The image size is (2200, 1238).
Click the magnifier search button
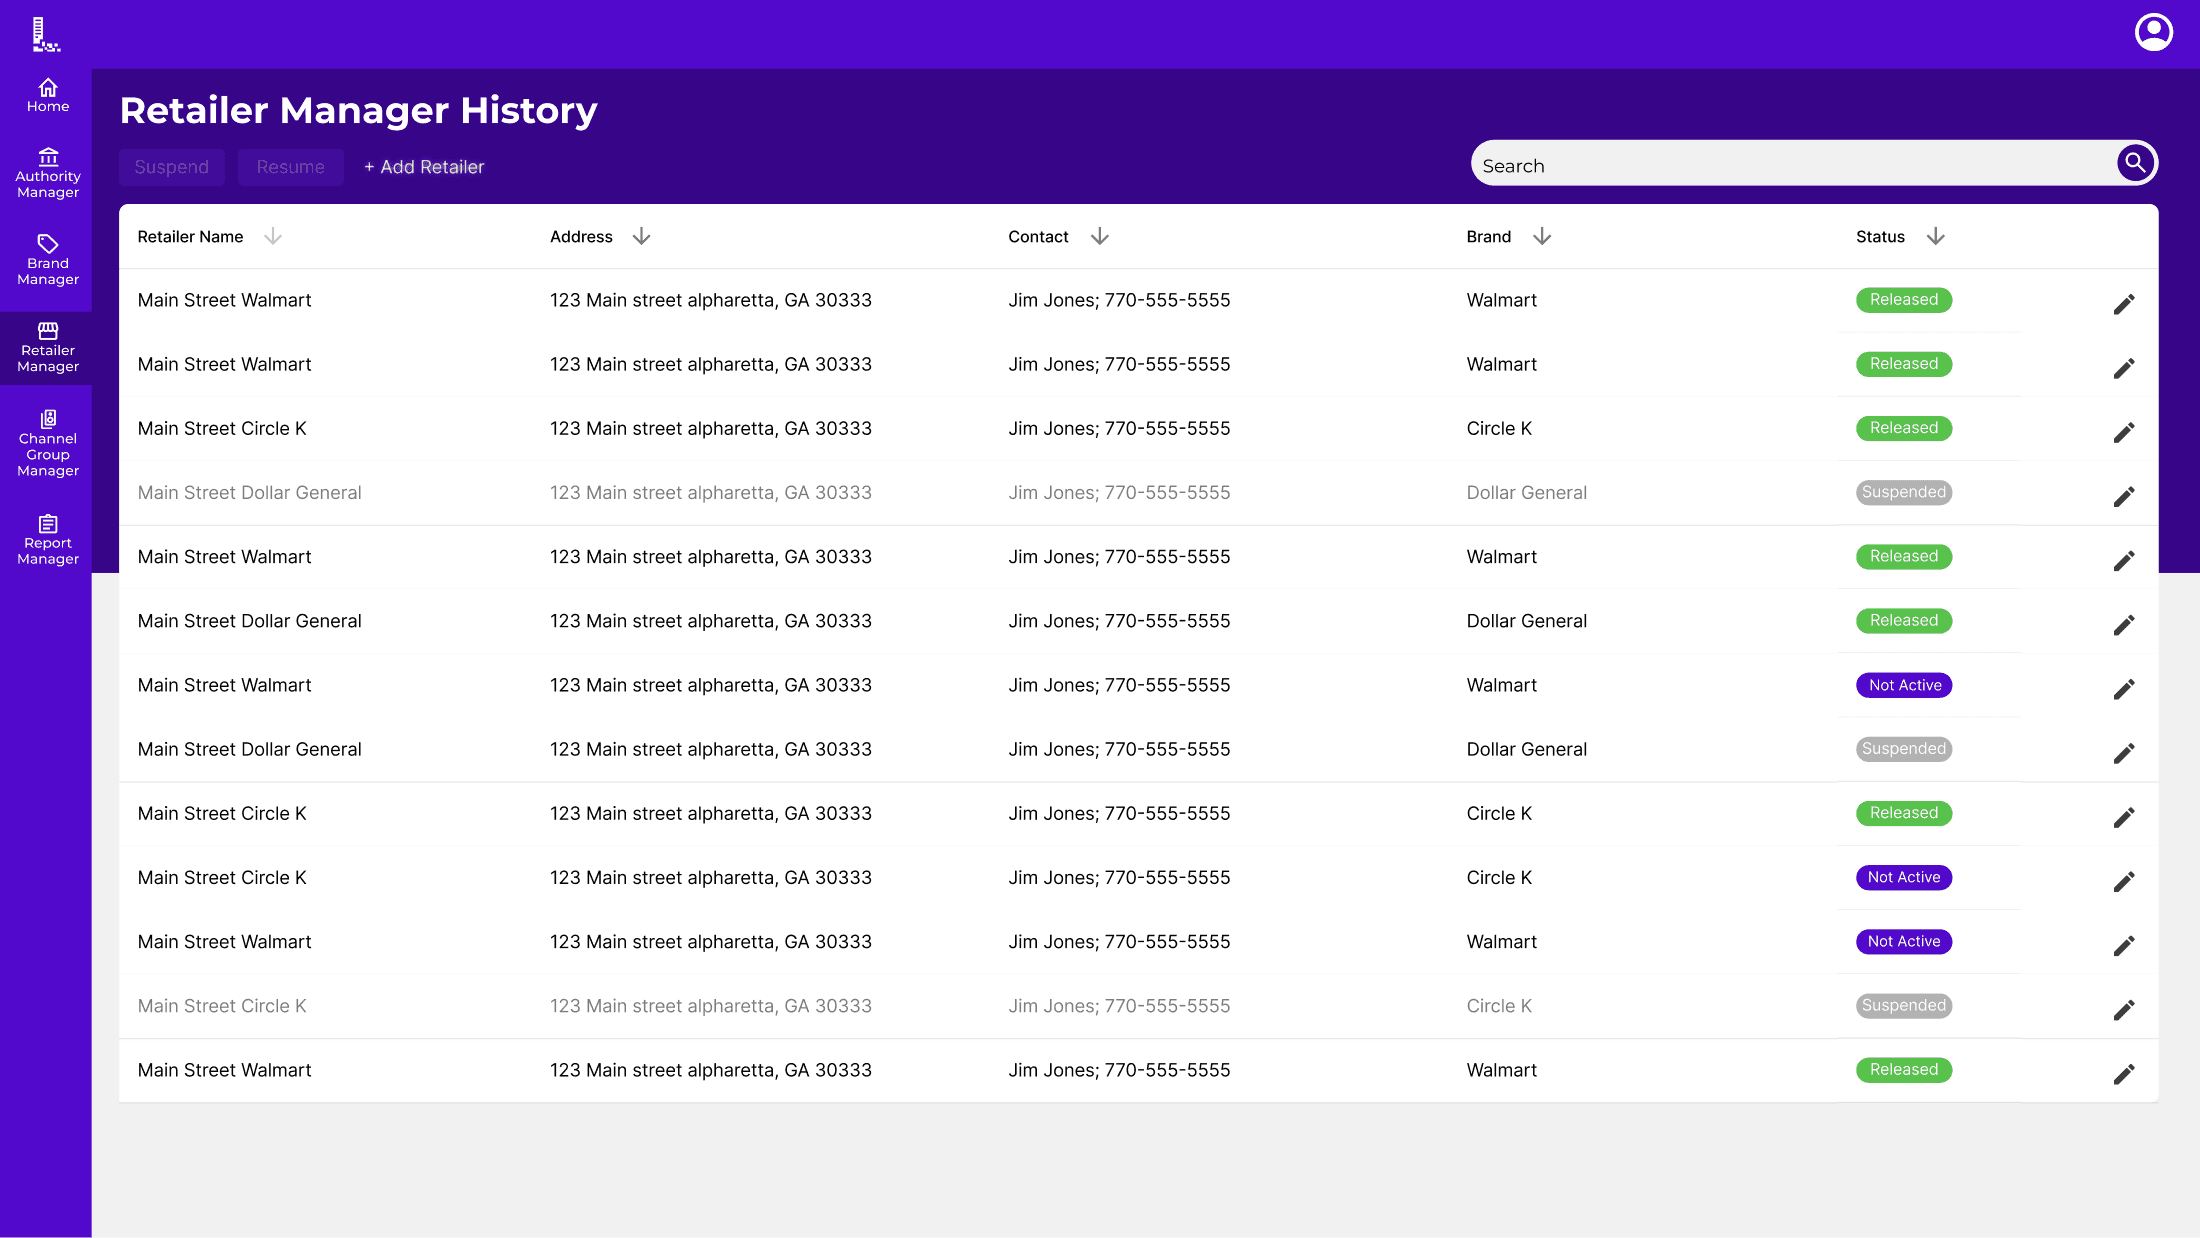pos(2134,163)
